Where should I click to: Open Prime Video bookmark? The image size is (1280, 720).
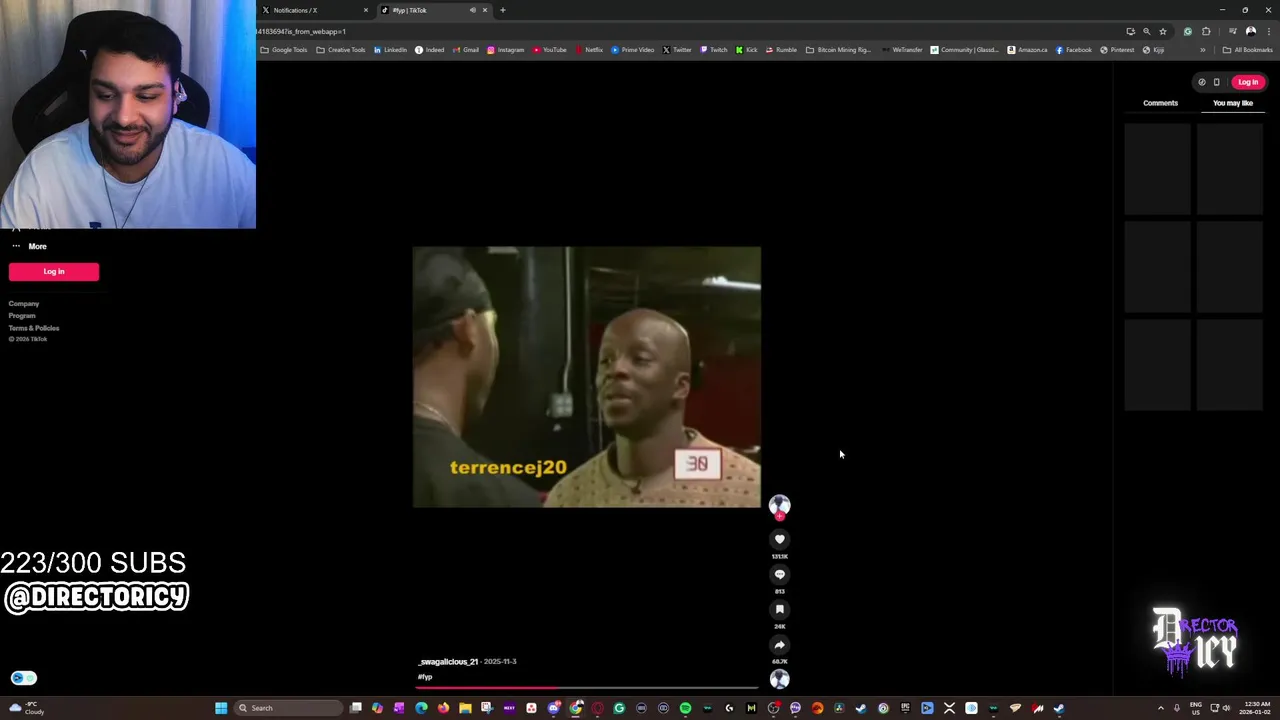(x=632, y=50)
